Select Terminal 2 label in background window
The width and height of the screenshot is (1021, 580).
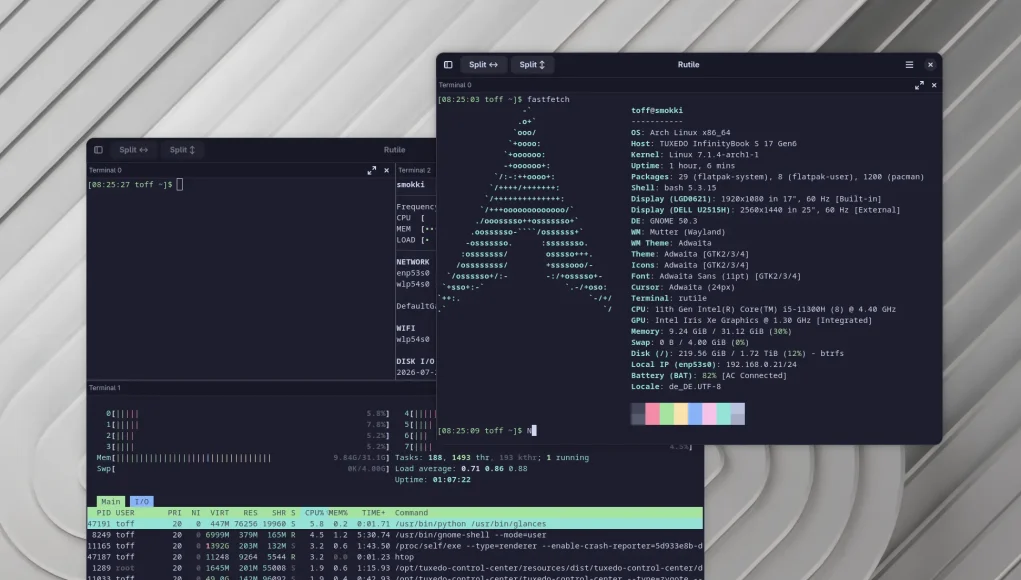pyautogui.click(x=414, y=171)
